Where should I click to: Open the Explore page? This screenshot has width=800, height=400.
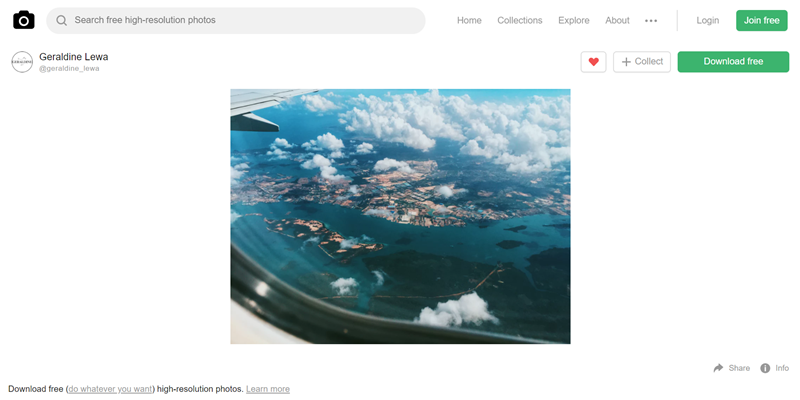tap(574, 20)
